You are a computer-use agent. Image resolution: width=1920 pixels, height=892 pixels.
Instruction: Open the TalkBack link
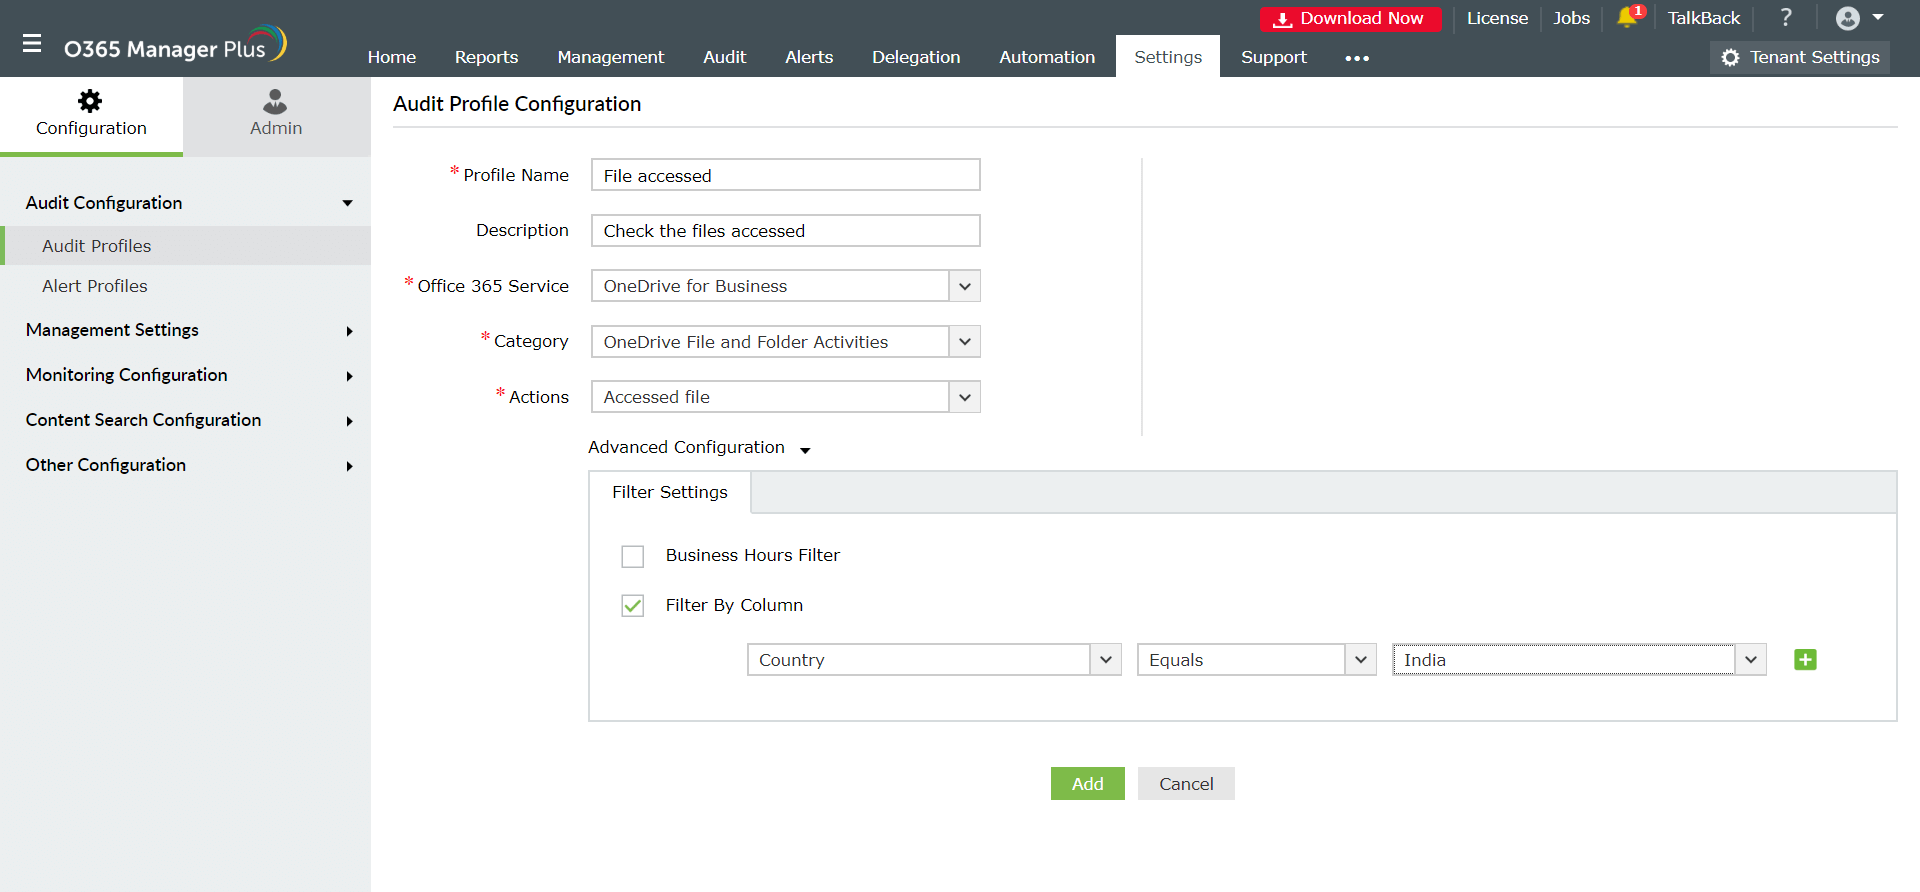(x=1703, y=18)
